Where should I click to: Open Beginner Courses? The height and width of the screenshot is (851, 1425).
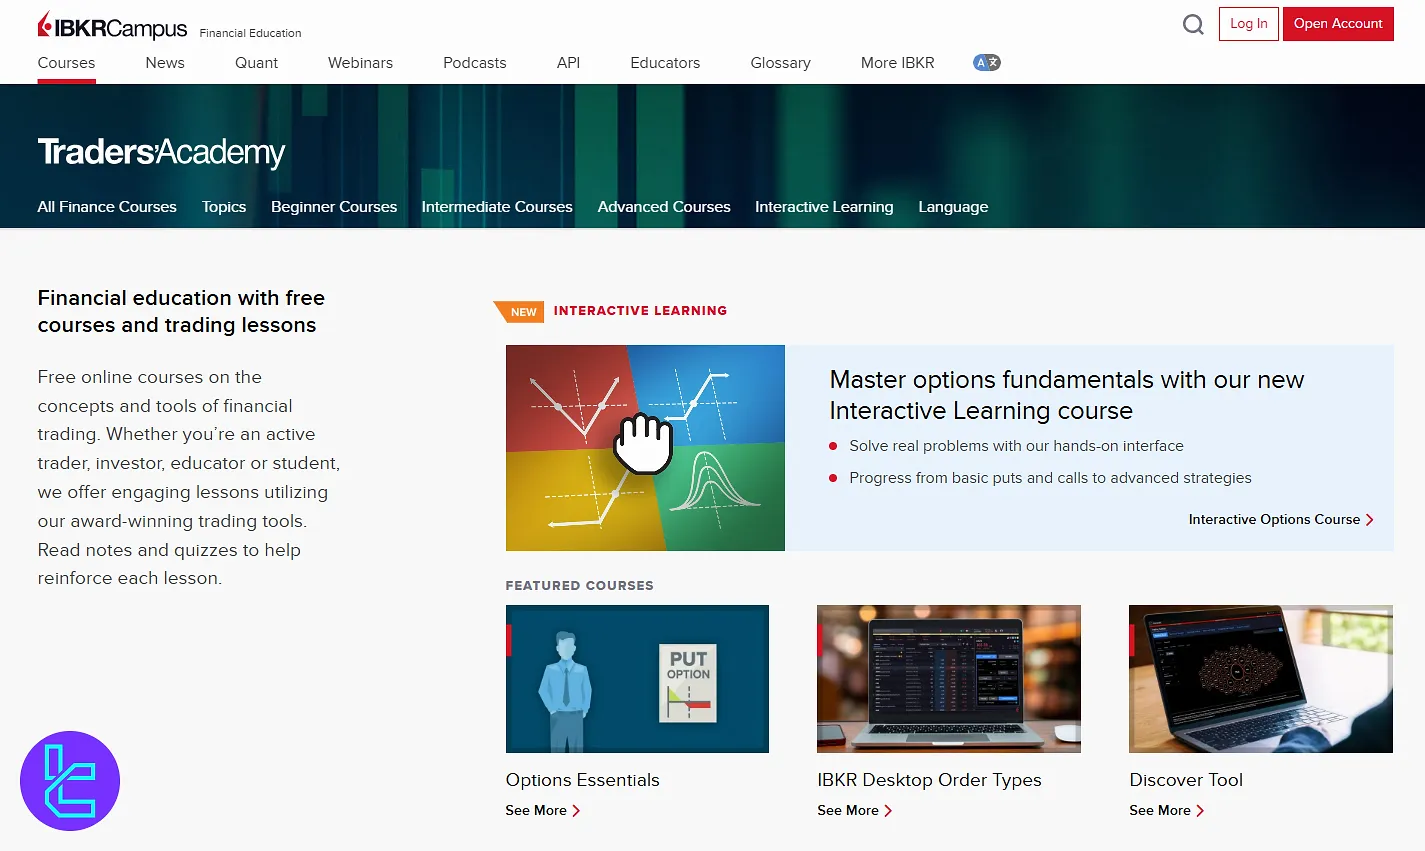(x=334, y=207)
